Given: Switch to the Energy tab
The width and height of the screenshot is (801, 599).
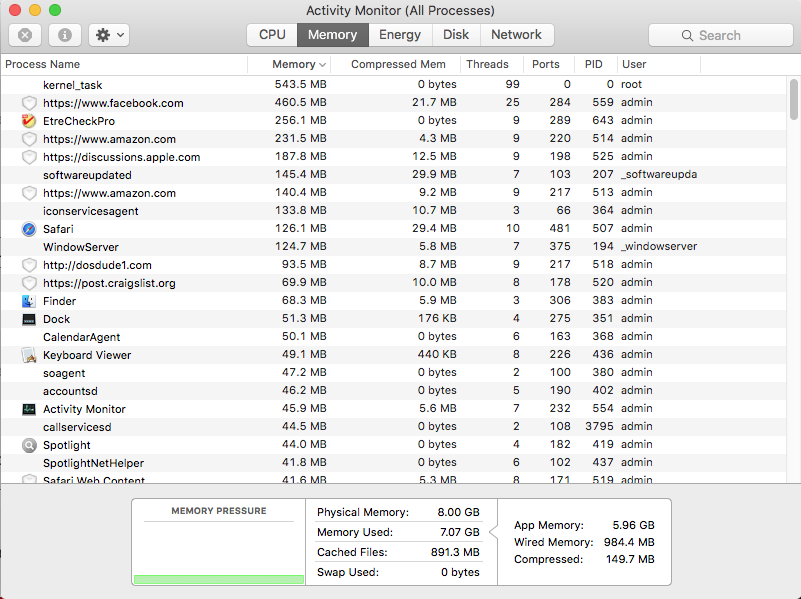Looking at the screenshot, I should point(400,35).
